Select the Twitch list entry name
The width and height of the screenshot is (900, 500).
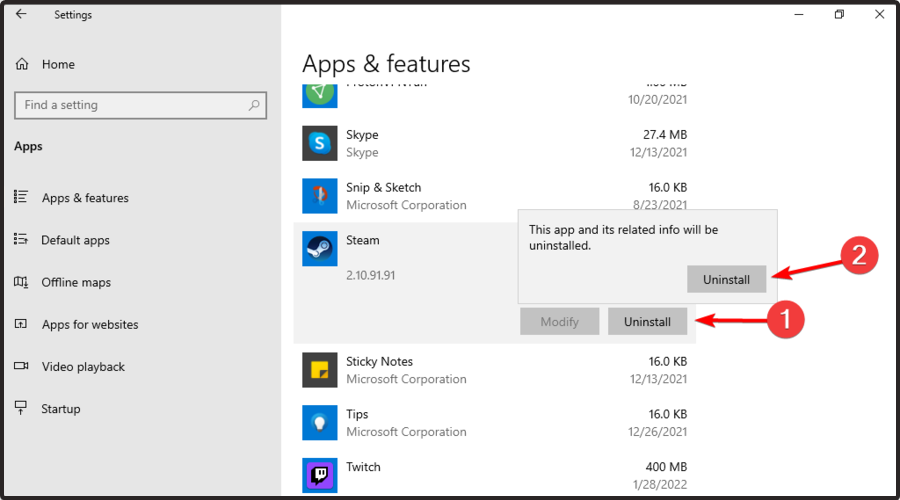click(x=363, y=467)
